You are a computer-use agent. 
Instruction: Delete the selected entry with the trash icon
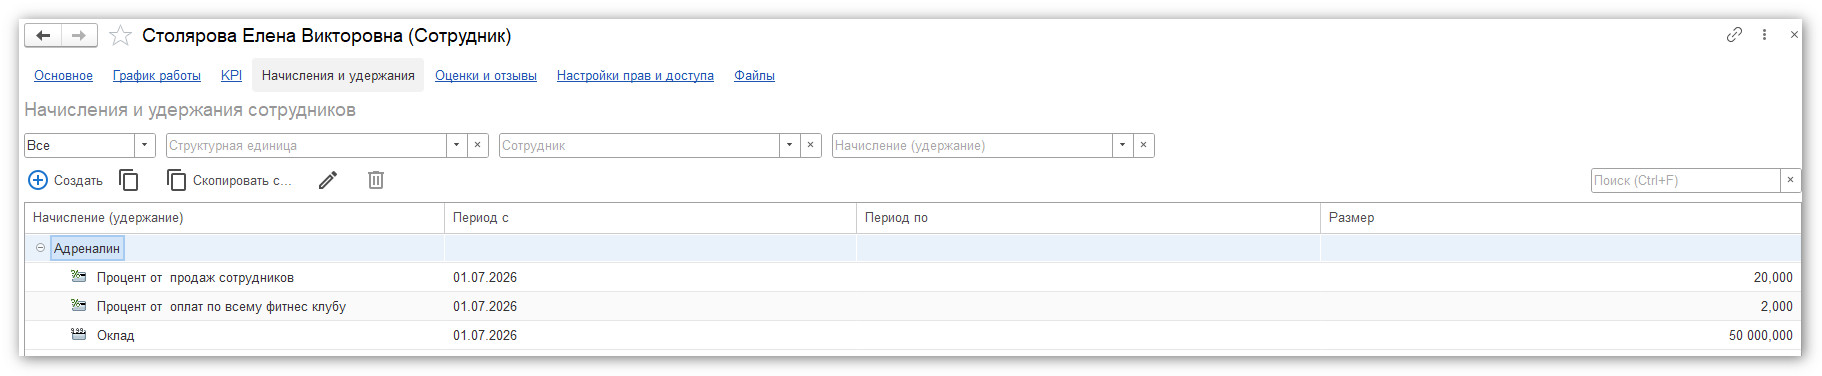376,181
